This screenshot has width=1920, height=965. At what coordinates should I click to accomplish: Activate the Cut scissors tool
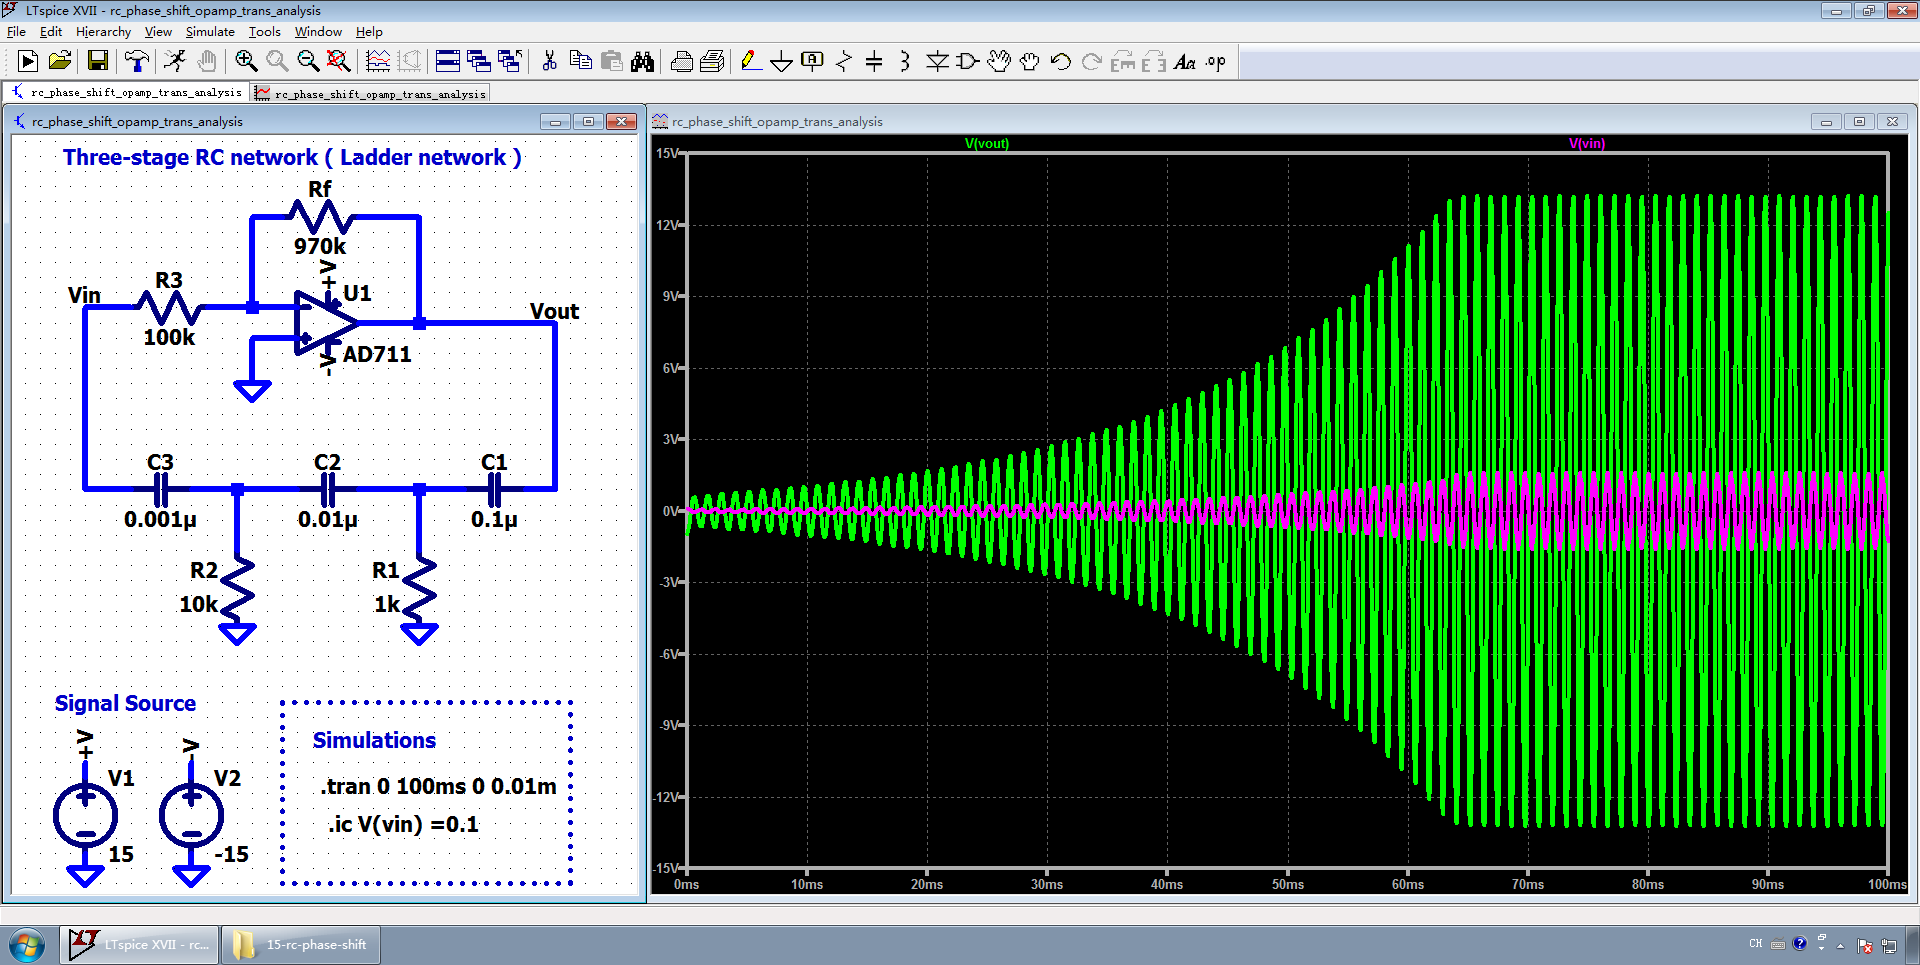click(x=549, y=62)
